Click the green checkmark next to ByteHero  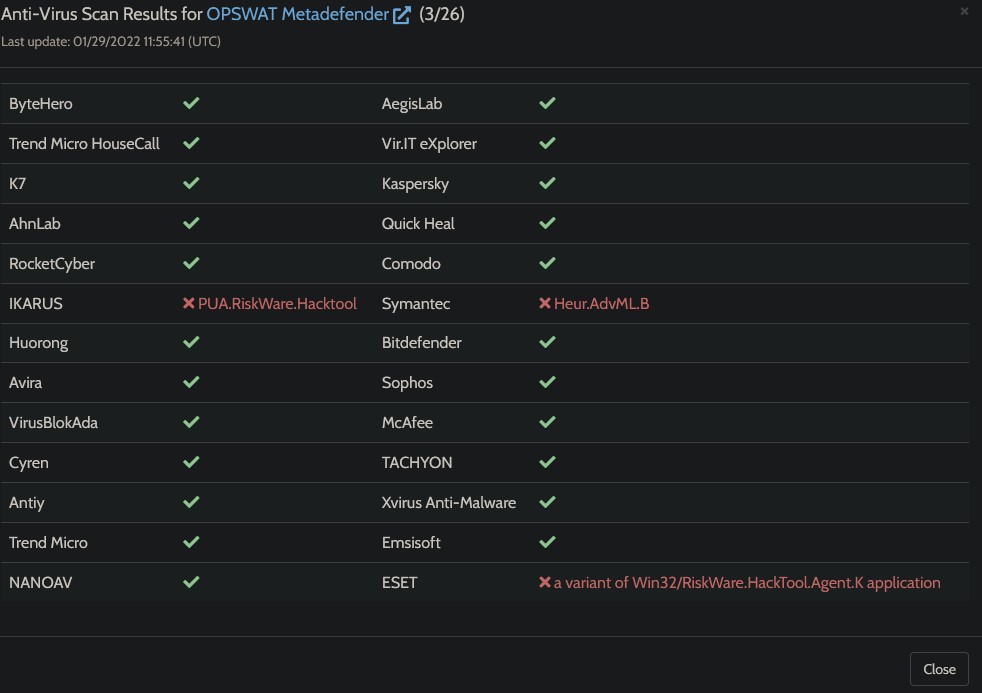tap(191, 104)
